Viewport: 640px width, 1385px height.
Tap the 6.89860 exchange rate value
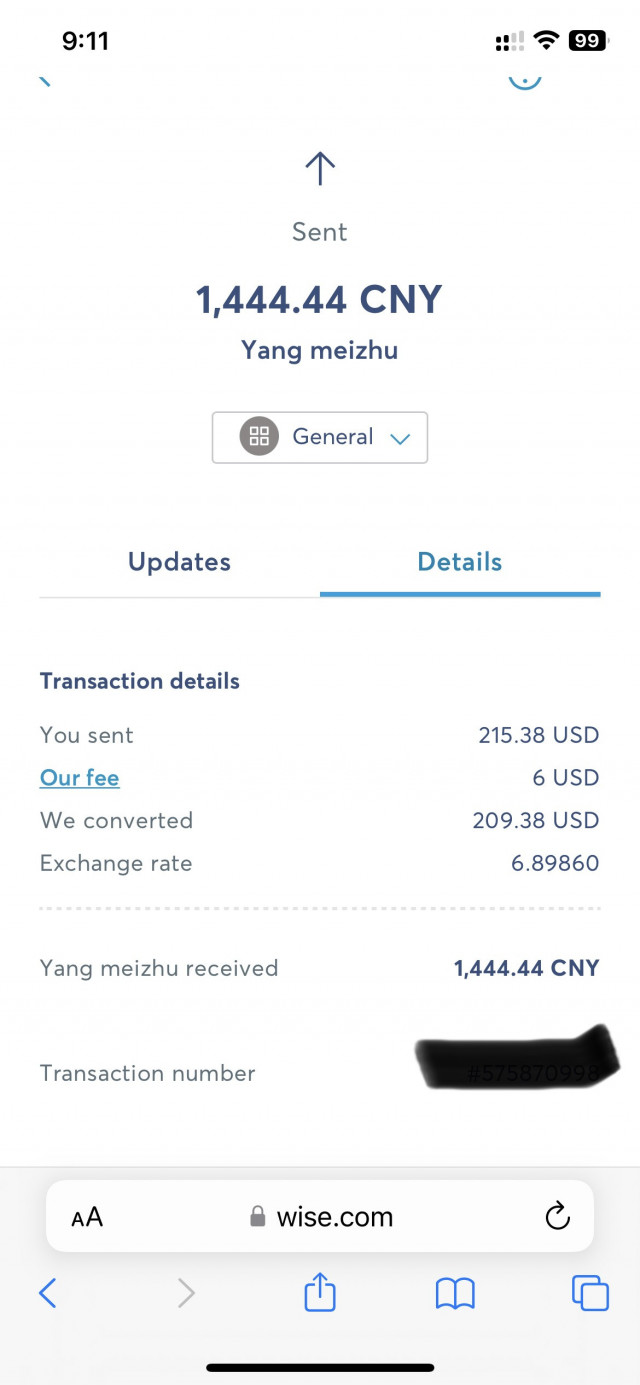555,863
